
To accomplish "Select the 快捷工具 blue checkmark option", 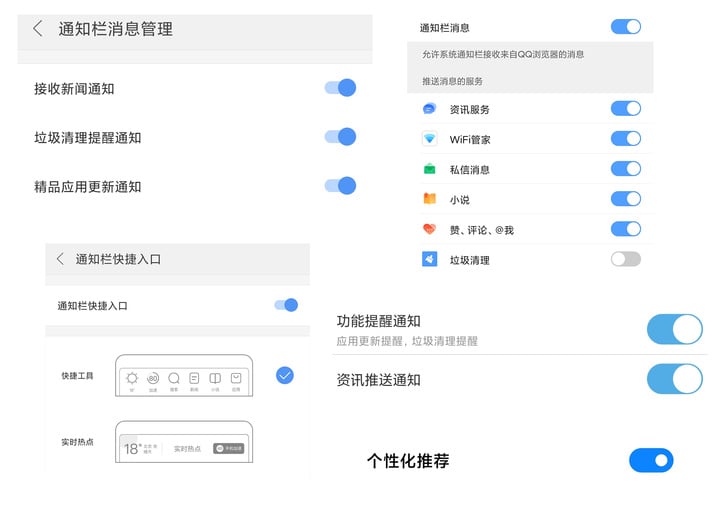I will coord(285,376).
